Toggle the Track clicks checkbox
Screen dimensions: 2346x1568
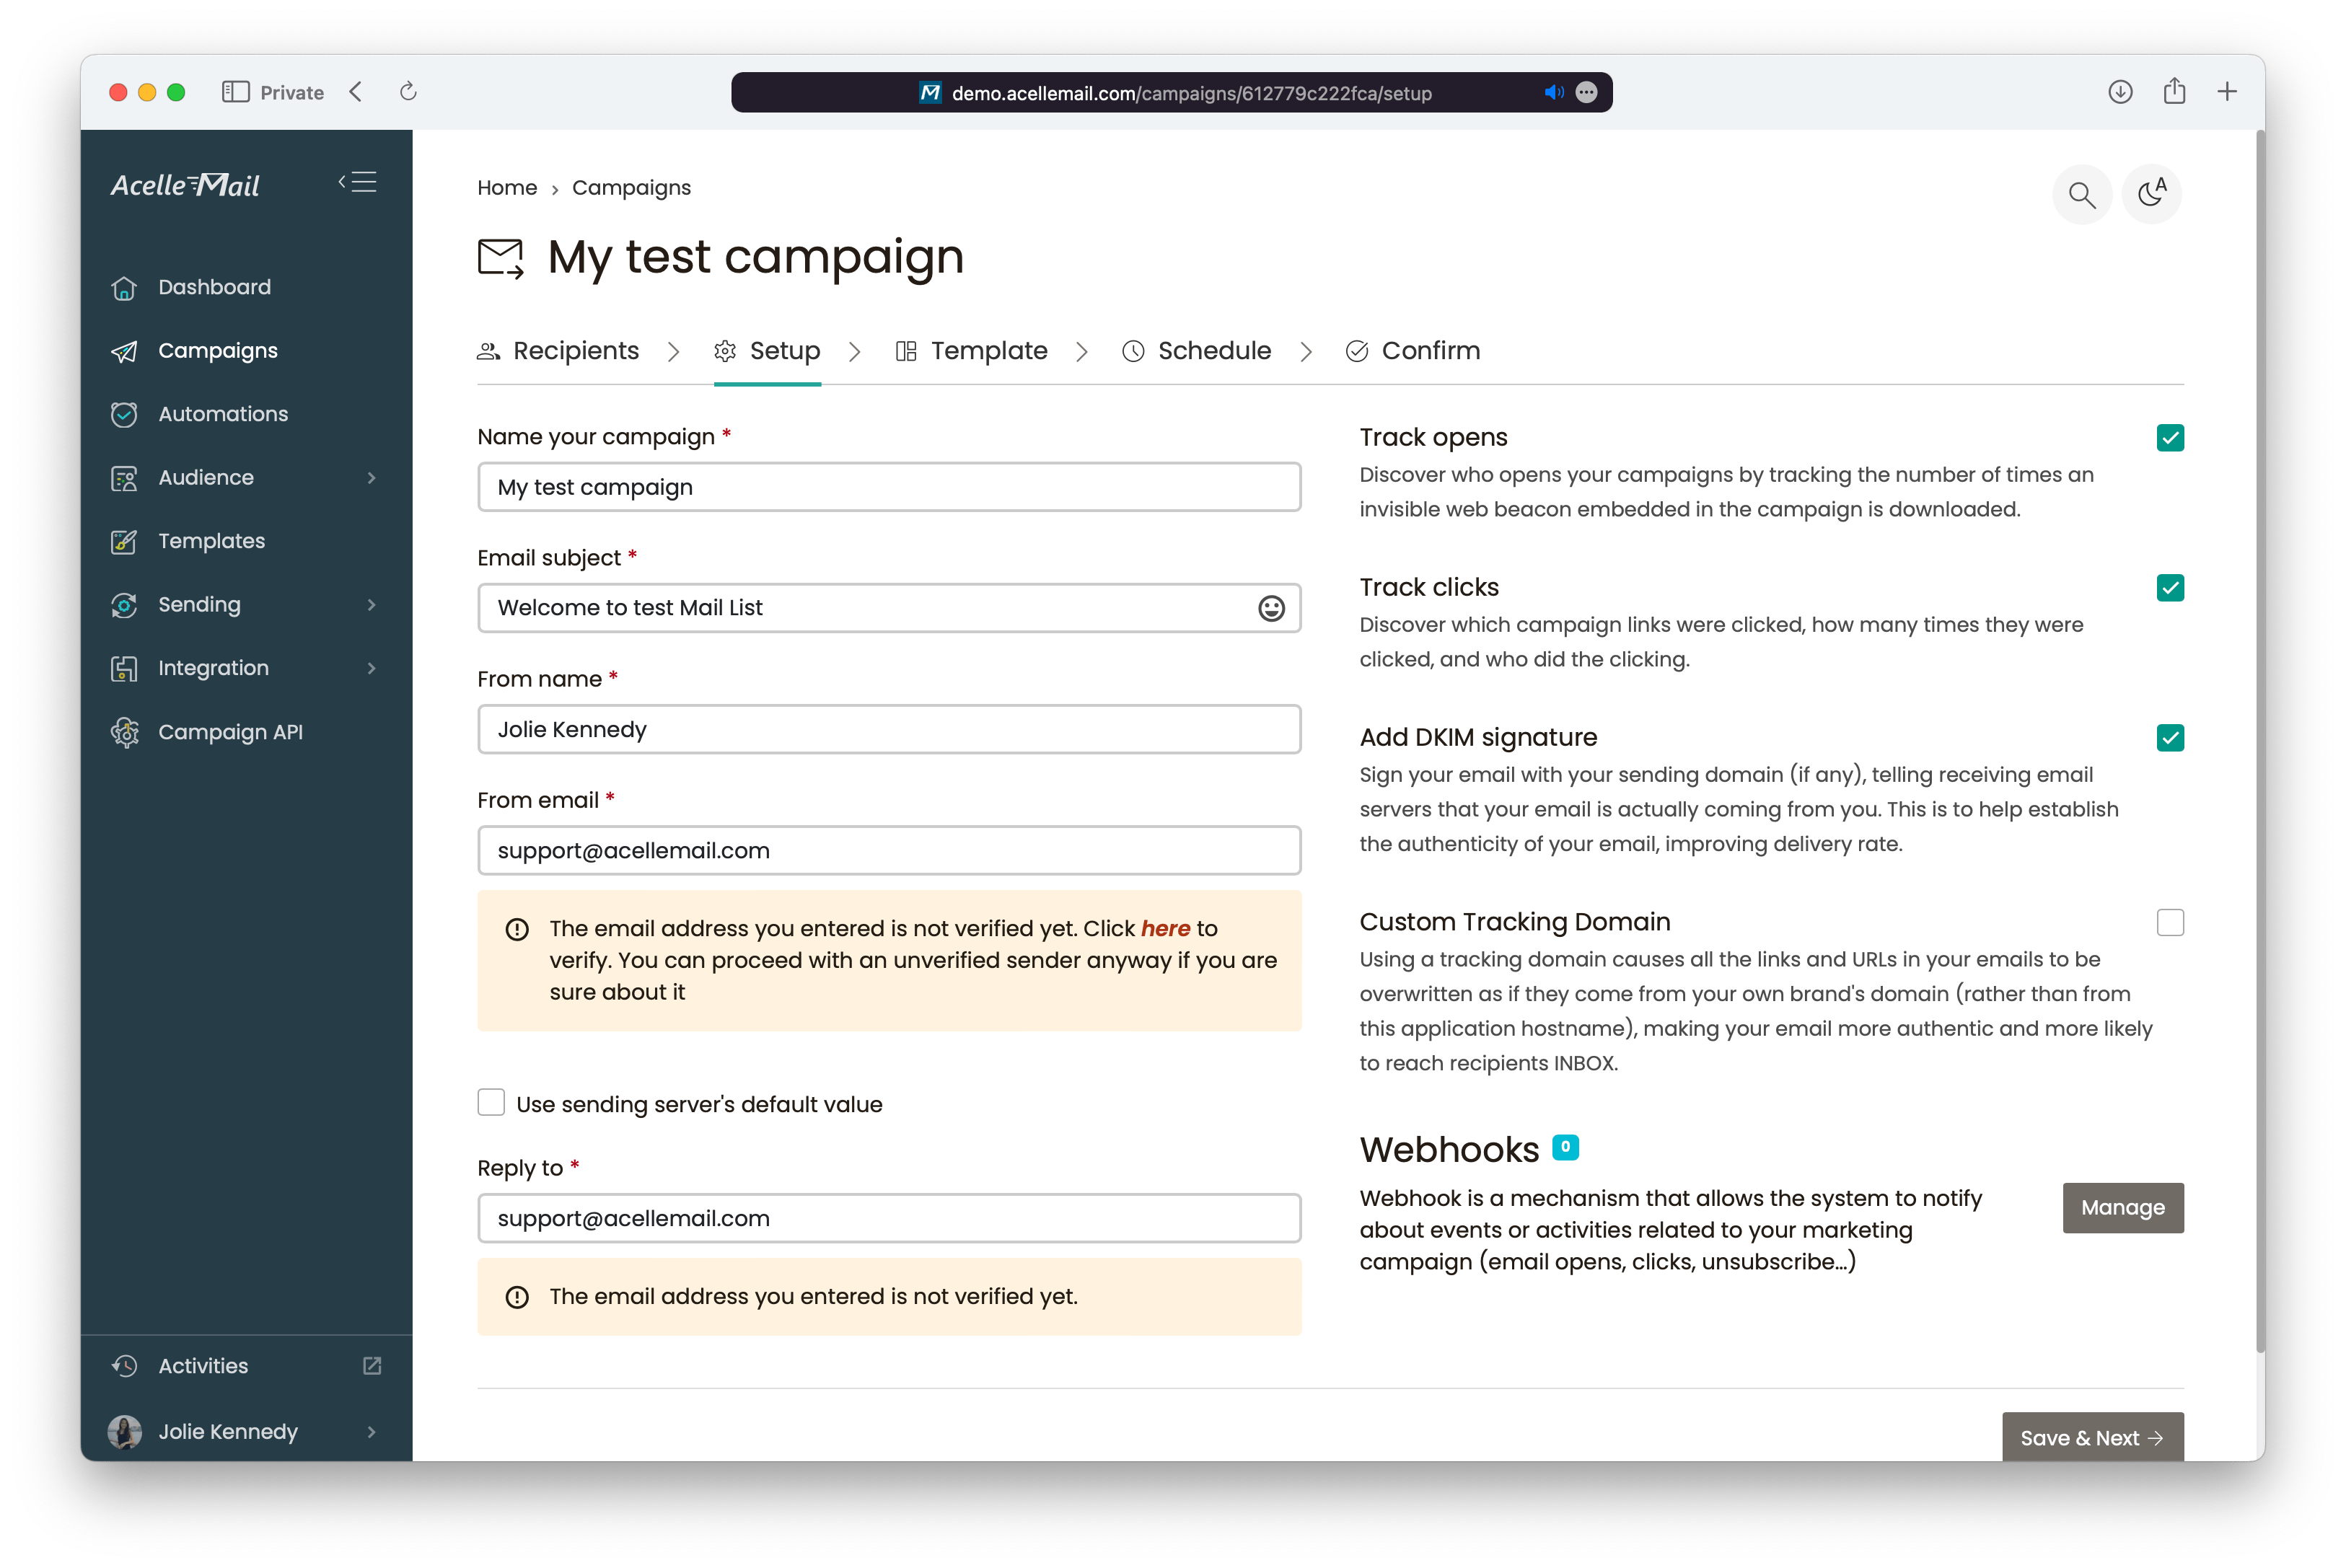pos(2171,588)
